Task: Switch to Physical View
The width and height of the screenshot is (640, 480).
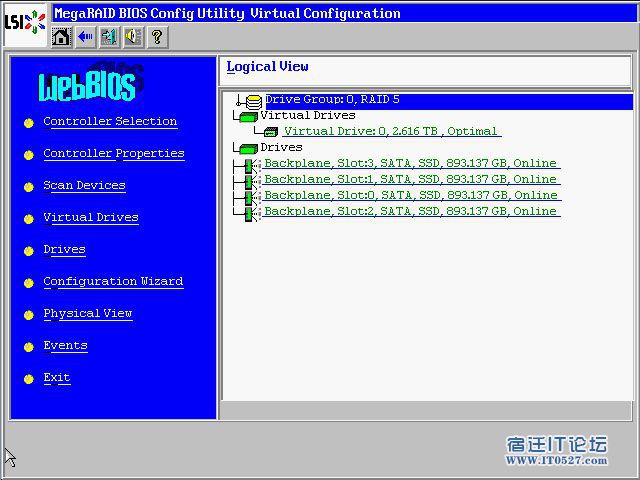Action: (x=88, y=313)
